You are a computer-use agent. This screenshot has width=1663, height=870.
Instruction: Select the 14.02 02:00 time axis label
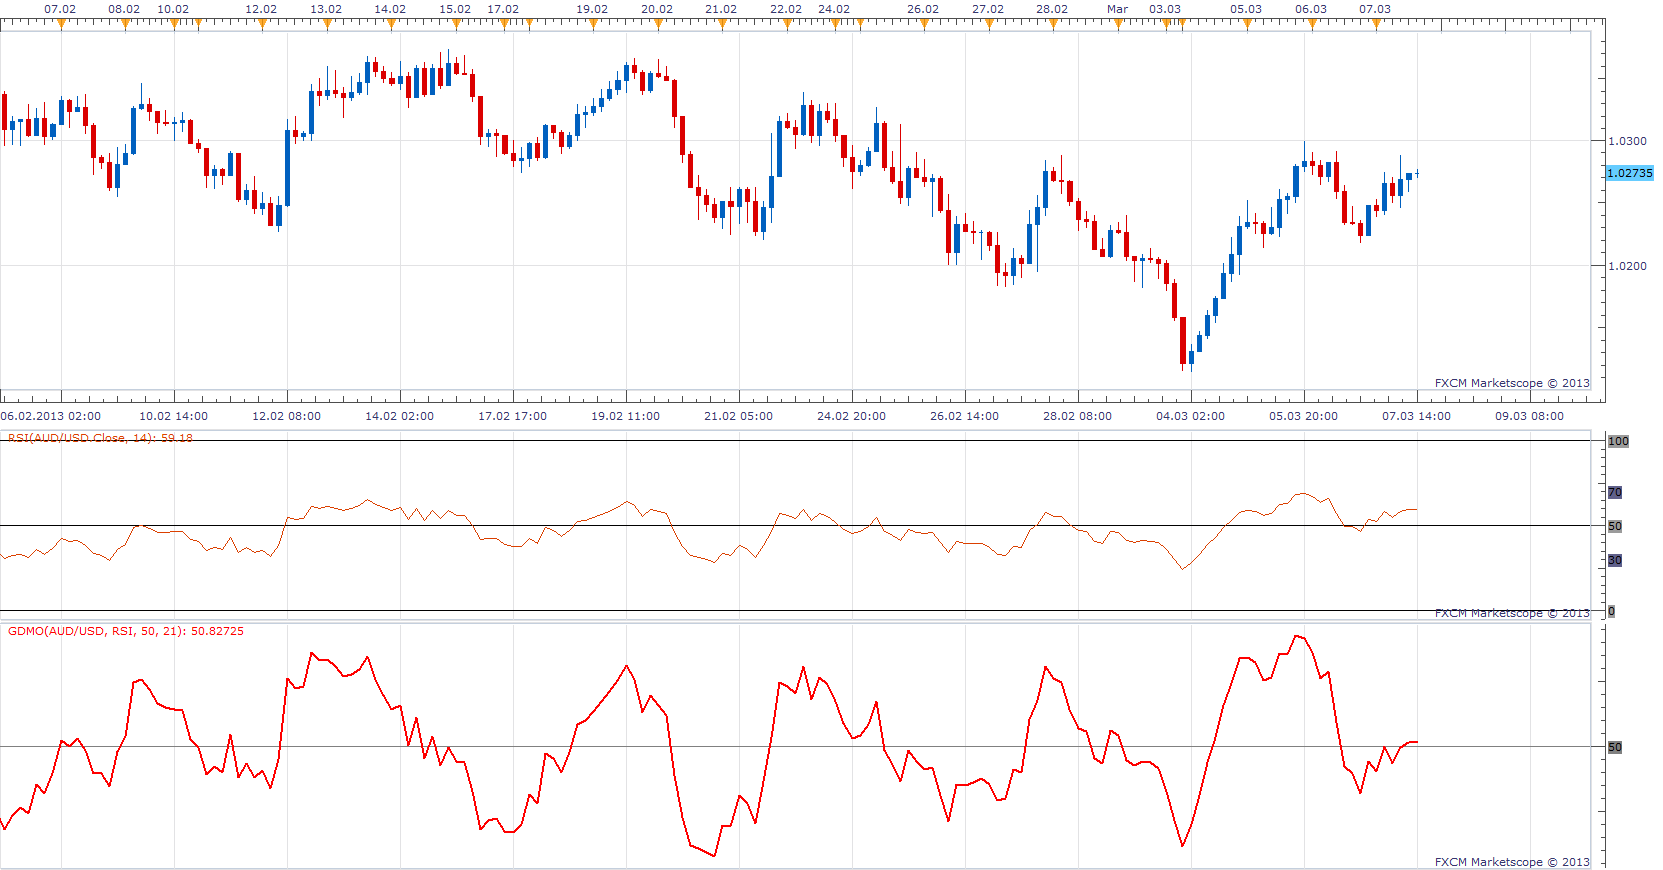point(400,416)
